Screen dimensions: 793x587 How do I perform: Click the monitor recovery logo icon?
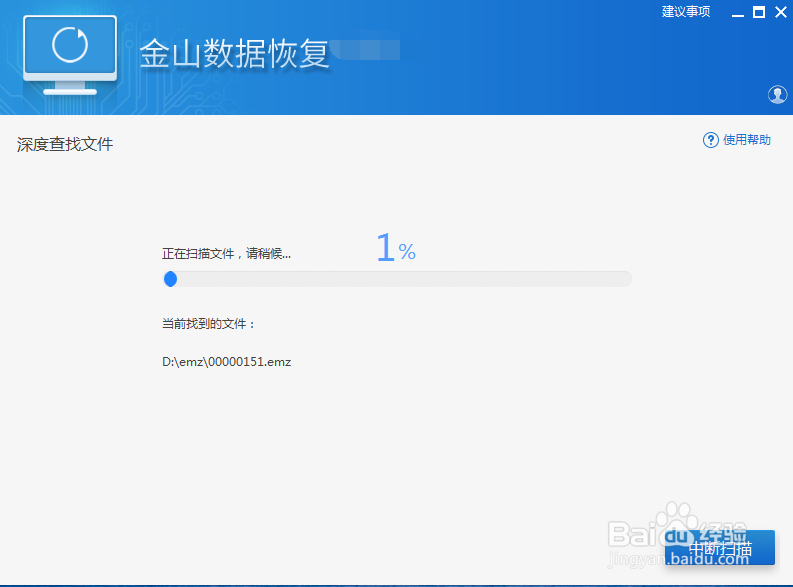click(x=70, y=55)
